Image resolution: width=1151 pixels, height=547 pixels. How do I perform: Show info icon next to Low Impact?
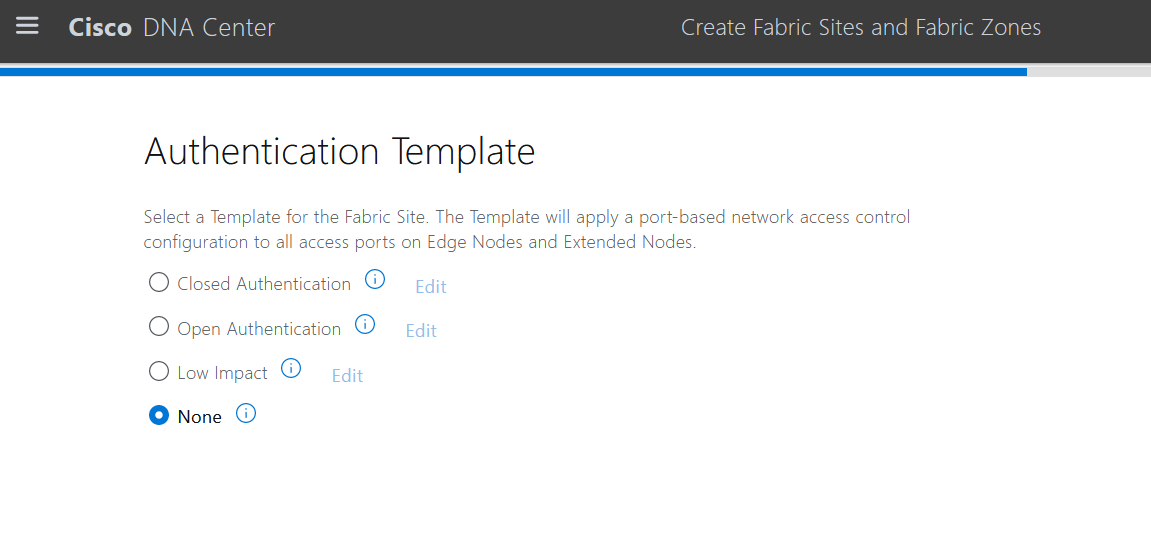pyautogui.click(x=291, y=369)
